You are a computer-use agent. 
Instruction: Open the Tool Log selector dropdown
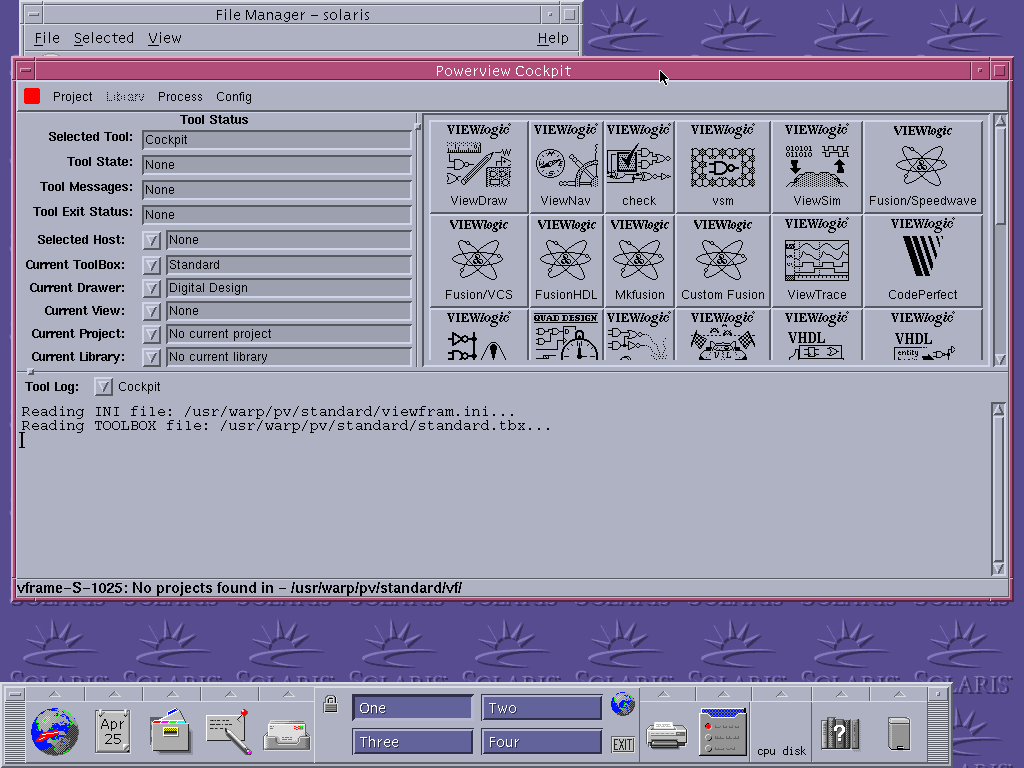(x=103, y=387)
